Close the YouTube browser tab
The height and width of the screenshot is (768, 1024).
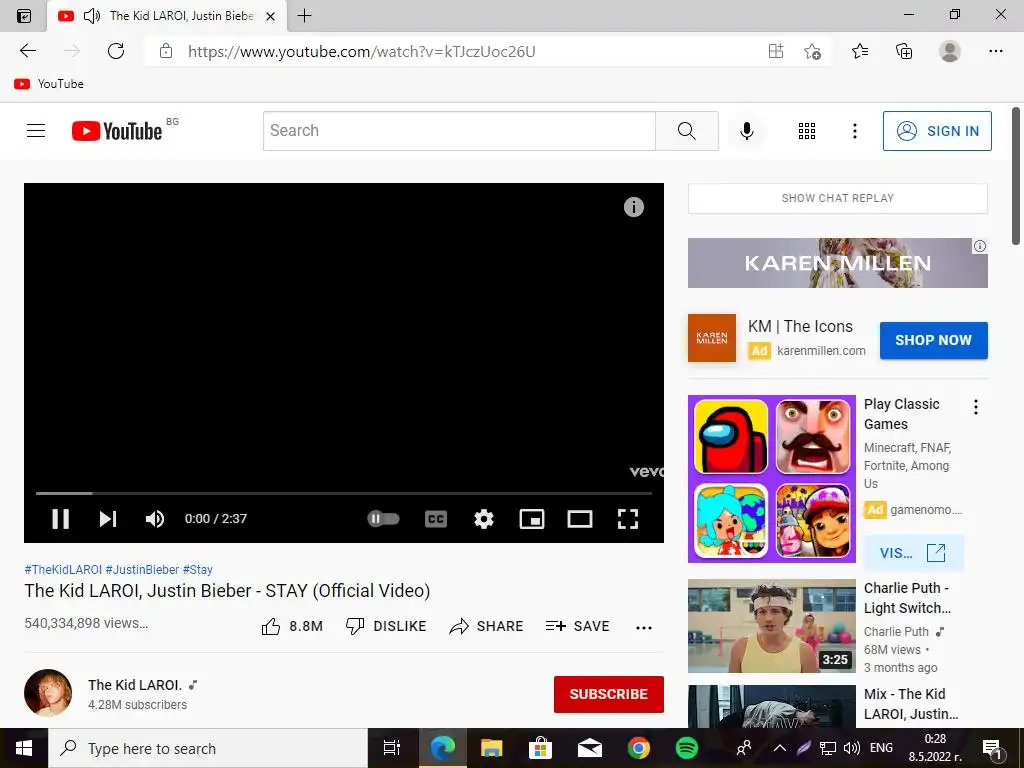pos(270,16)
